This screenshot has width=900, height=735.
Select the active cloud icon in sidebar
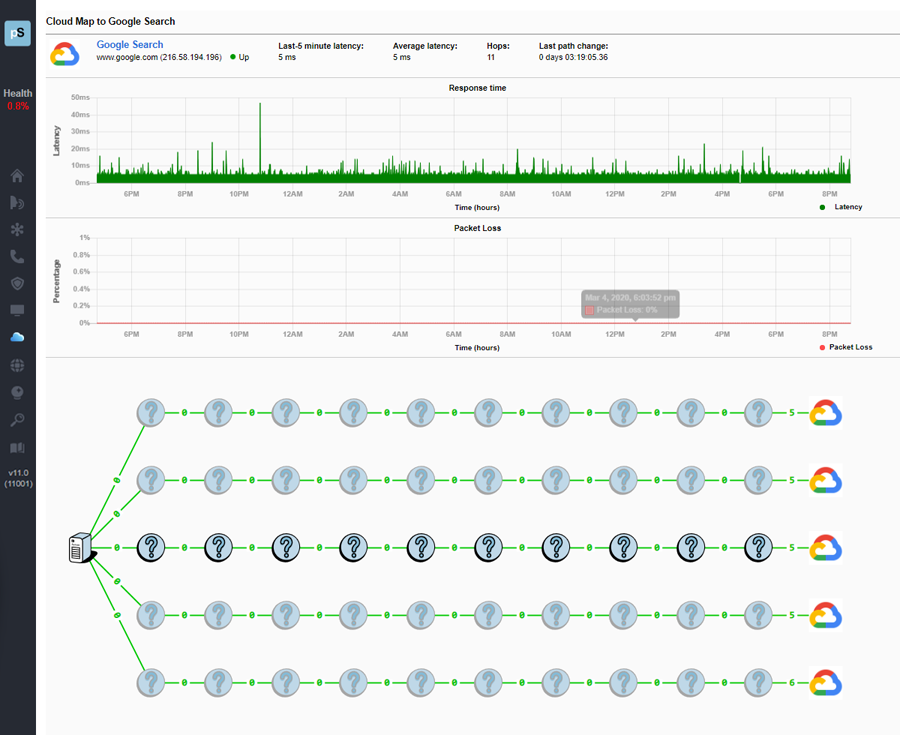pyautogui.click(x=17, y=338)
